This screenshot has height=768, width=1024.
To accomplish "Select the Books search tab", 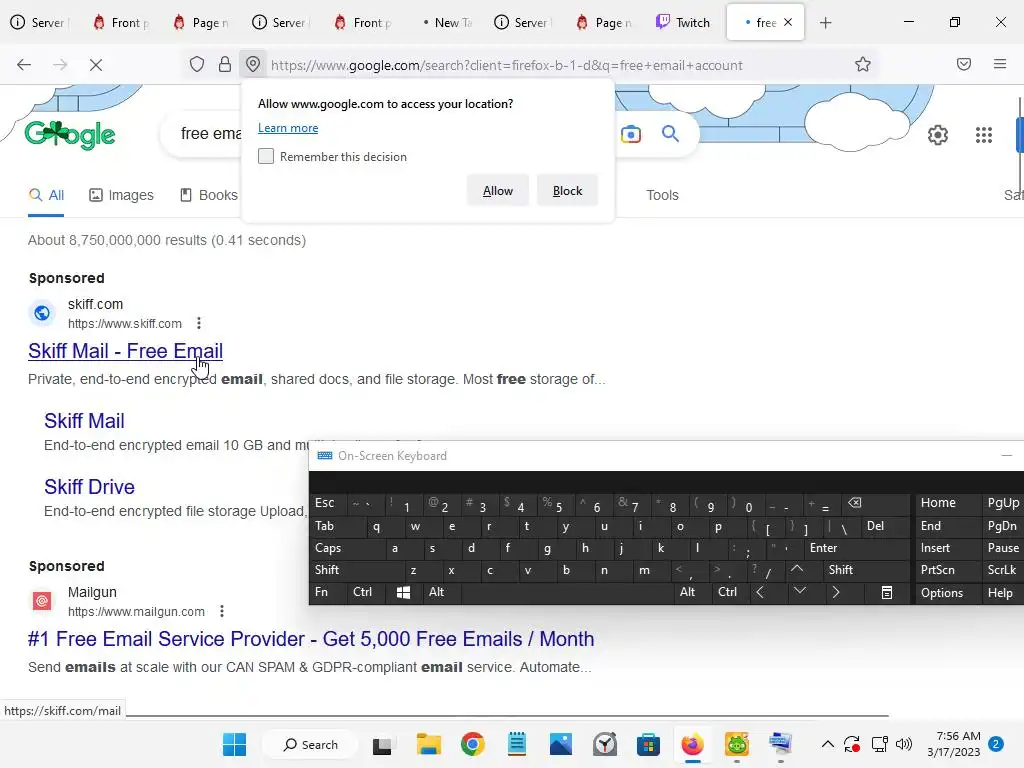I will coord(209,195).
